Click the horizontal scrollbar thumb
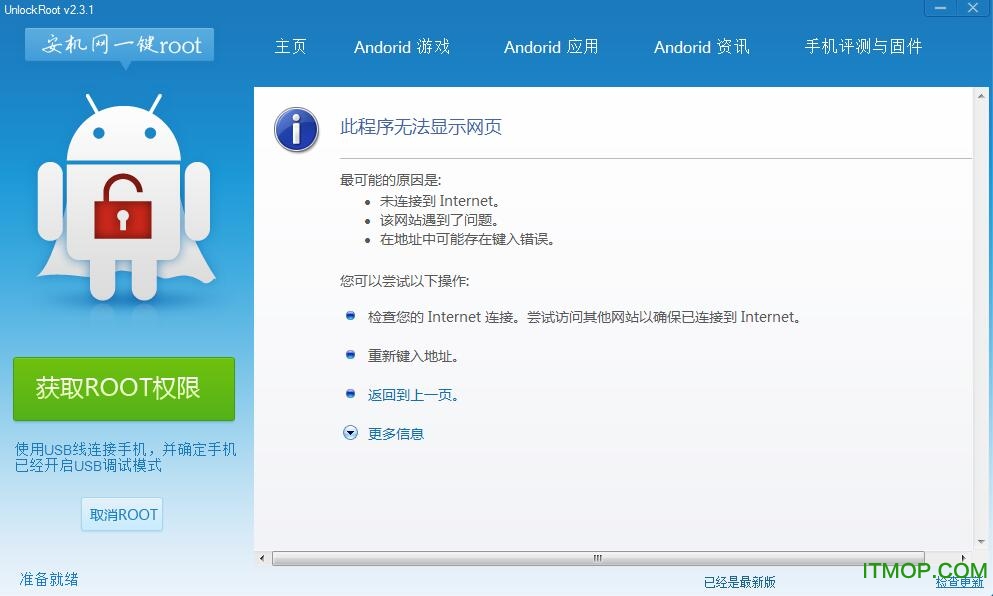Image resolution: width=993 pixels, height=596 pixels. (597, 558)
